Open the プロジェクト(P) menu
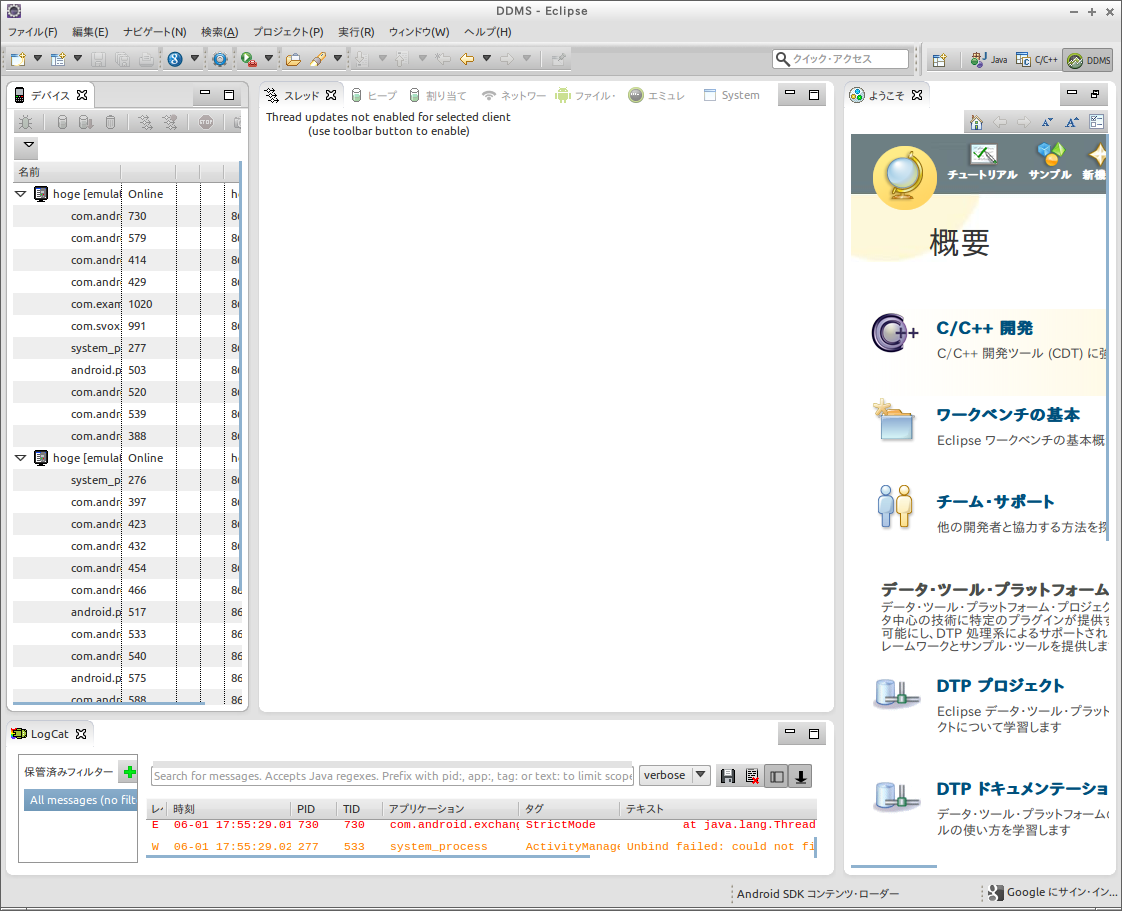The width and height of the screenshot is (1122, 911). click(288, 32)
